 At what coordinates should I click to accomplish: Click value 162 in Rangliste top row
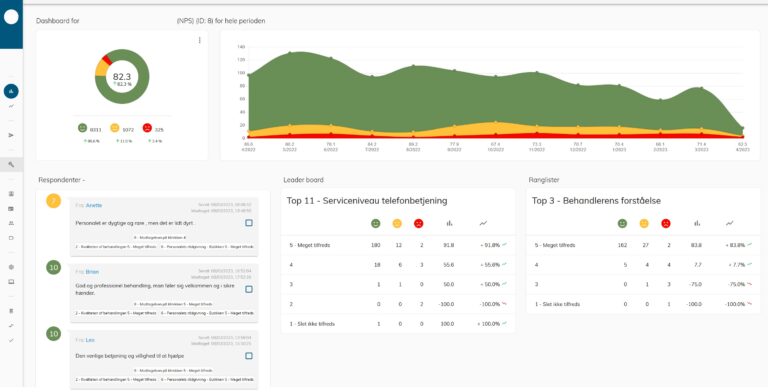click(x=622, y=245)
